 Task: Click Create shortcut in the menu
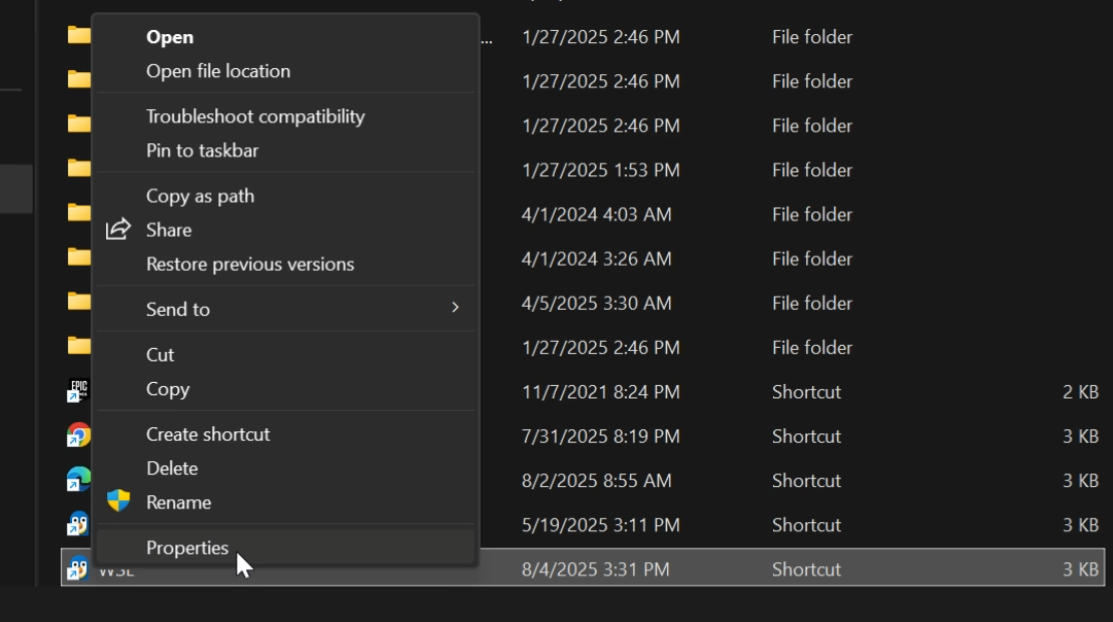pyautogui.click(x=208, y=434)
